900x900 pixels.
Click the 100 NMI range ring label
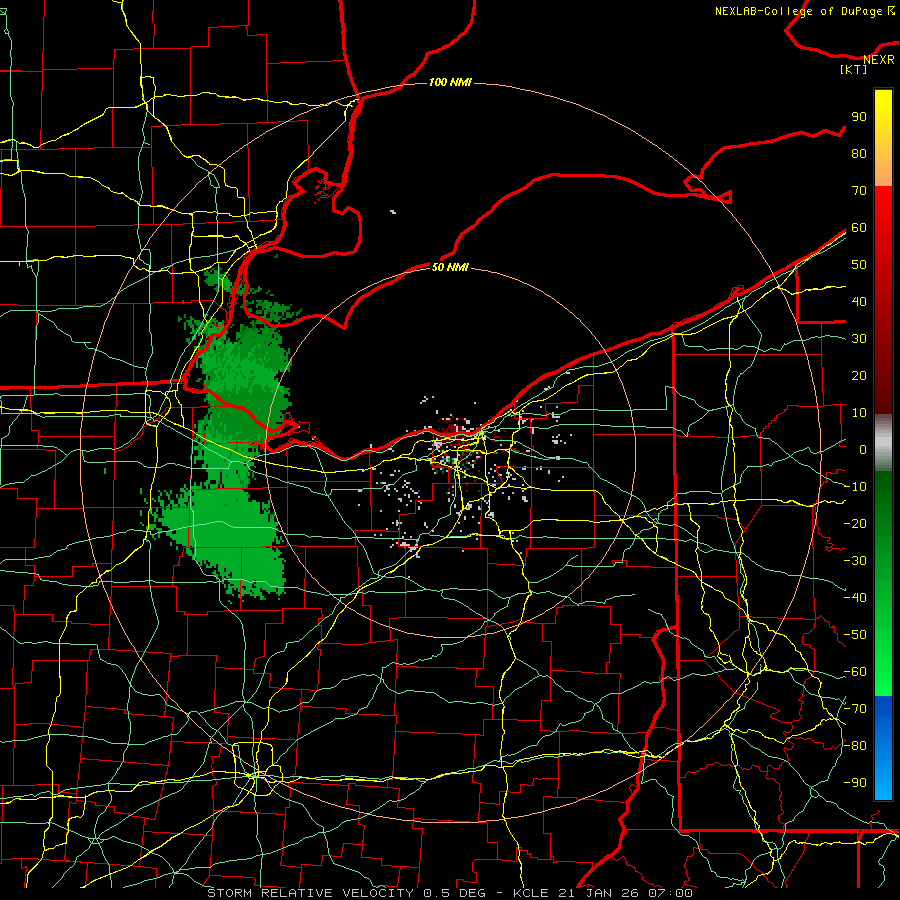[x=450, y=82]
